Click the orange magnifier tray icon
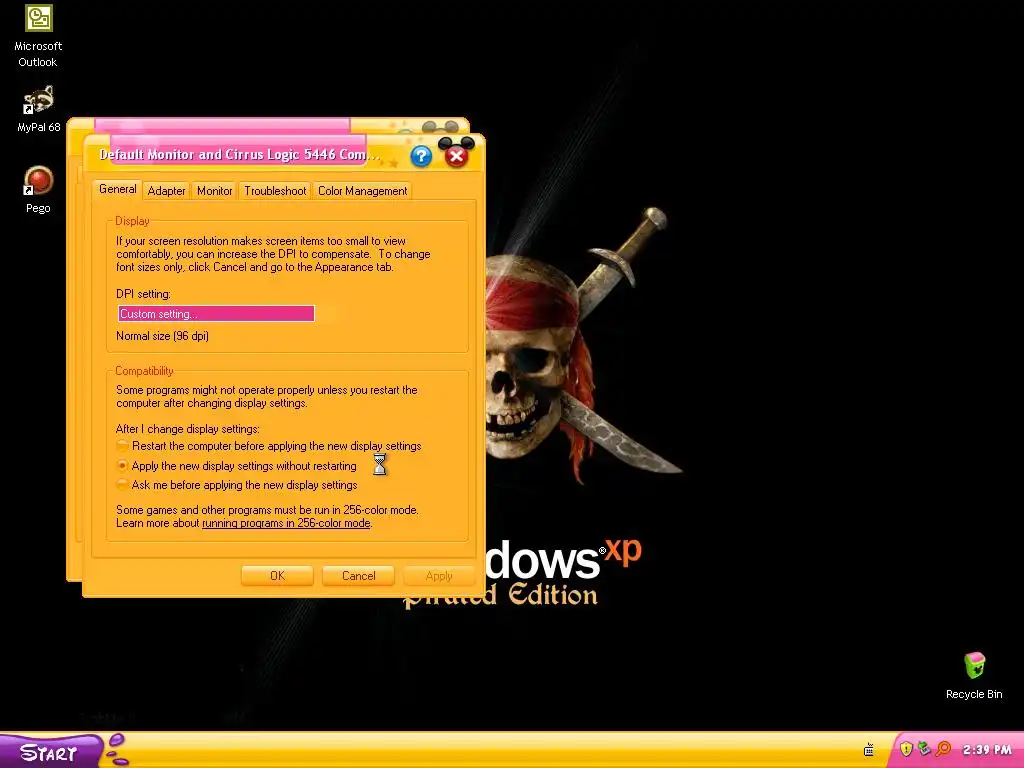This screenshot has width=1024, height=768. 942,748
